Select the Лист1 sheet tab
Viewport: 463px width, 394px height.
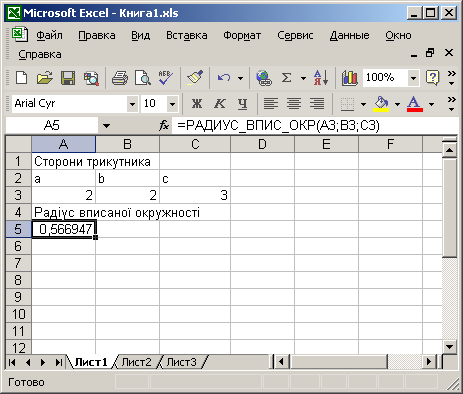(x=91, y=362)
